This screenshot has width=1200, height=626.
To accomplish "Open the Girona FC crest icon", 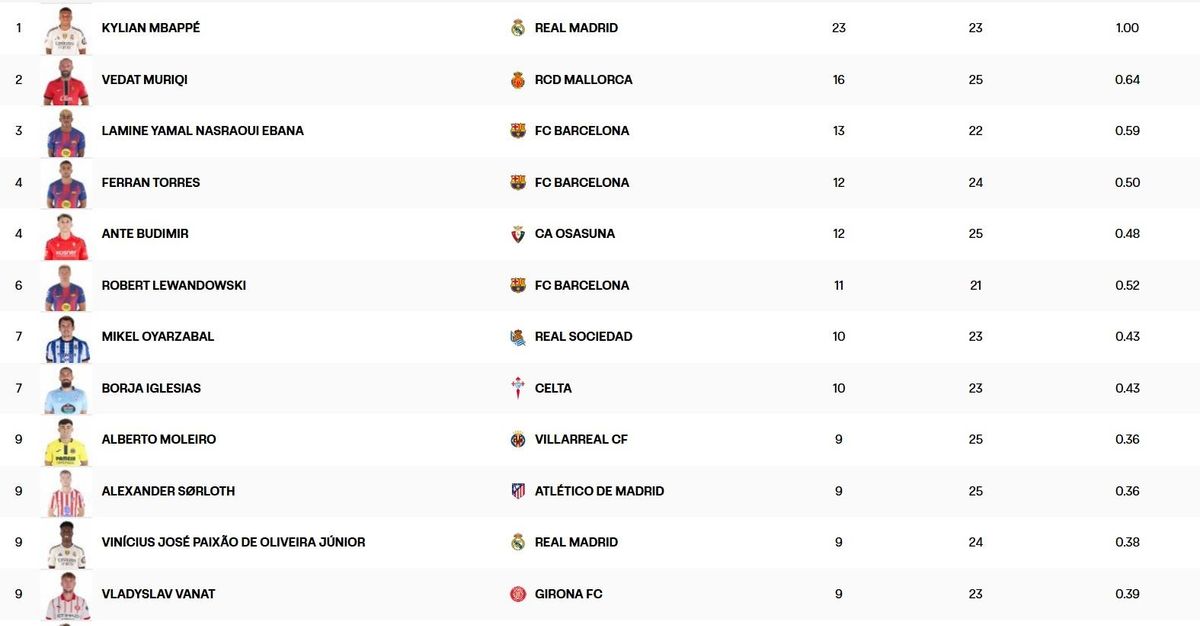I will 518,594.
